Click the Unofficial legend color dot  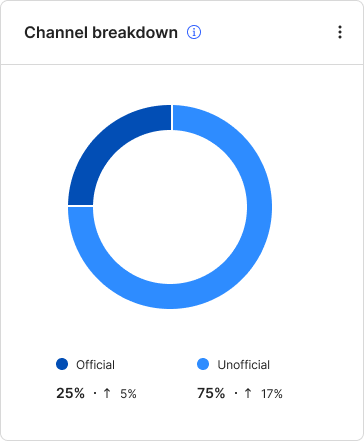[203, 364]
